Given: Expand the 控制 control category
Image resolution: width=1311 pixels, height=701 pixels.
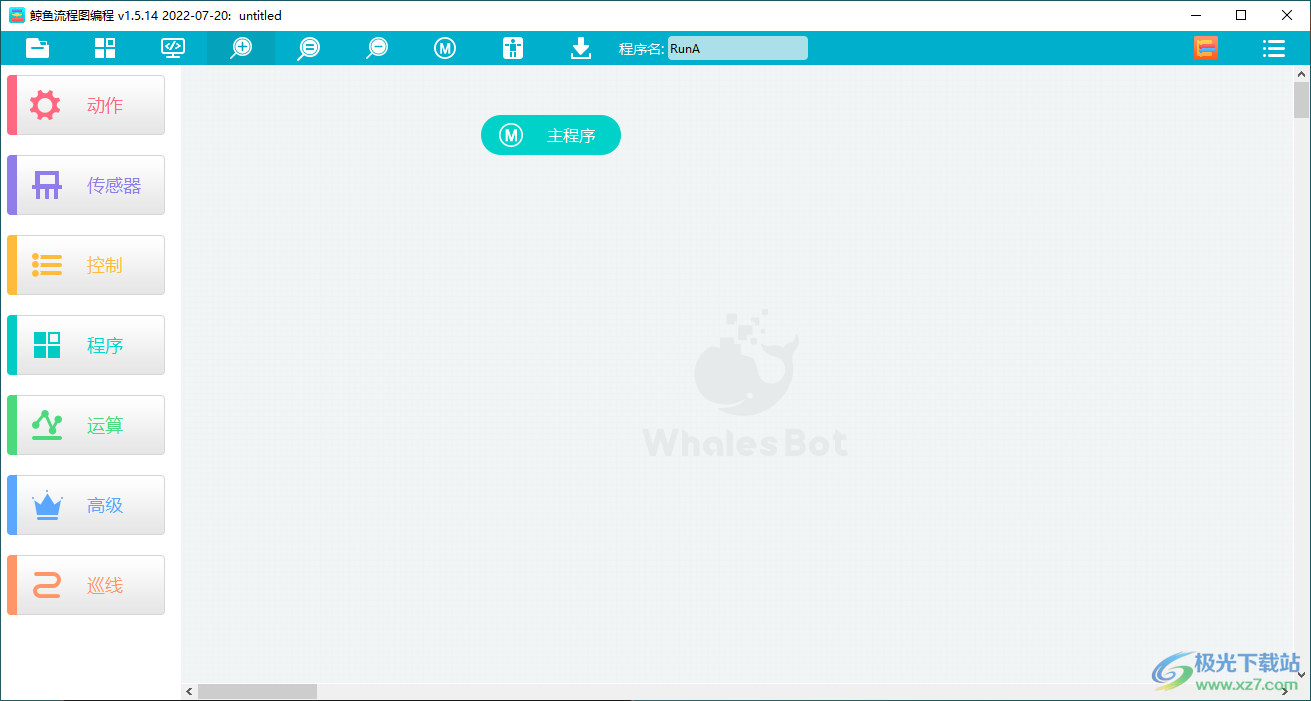Looking at the screenshot, I should coord(87,265).
